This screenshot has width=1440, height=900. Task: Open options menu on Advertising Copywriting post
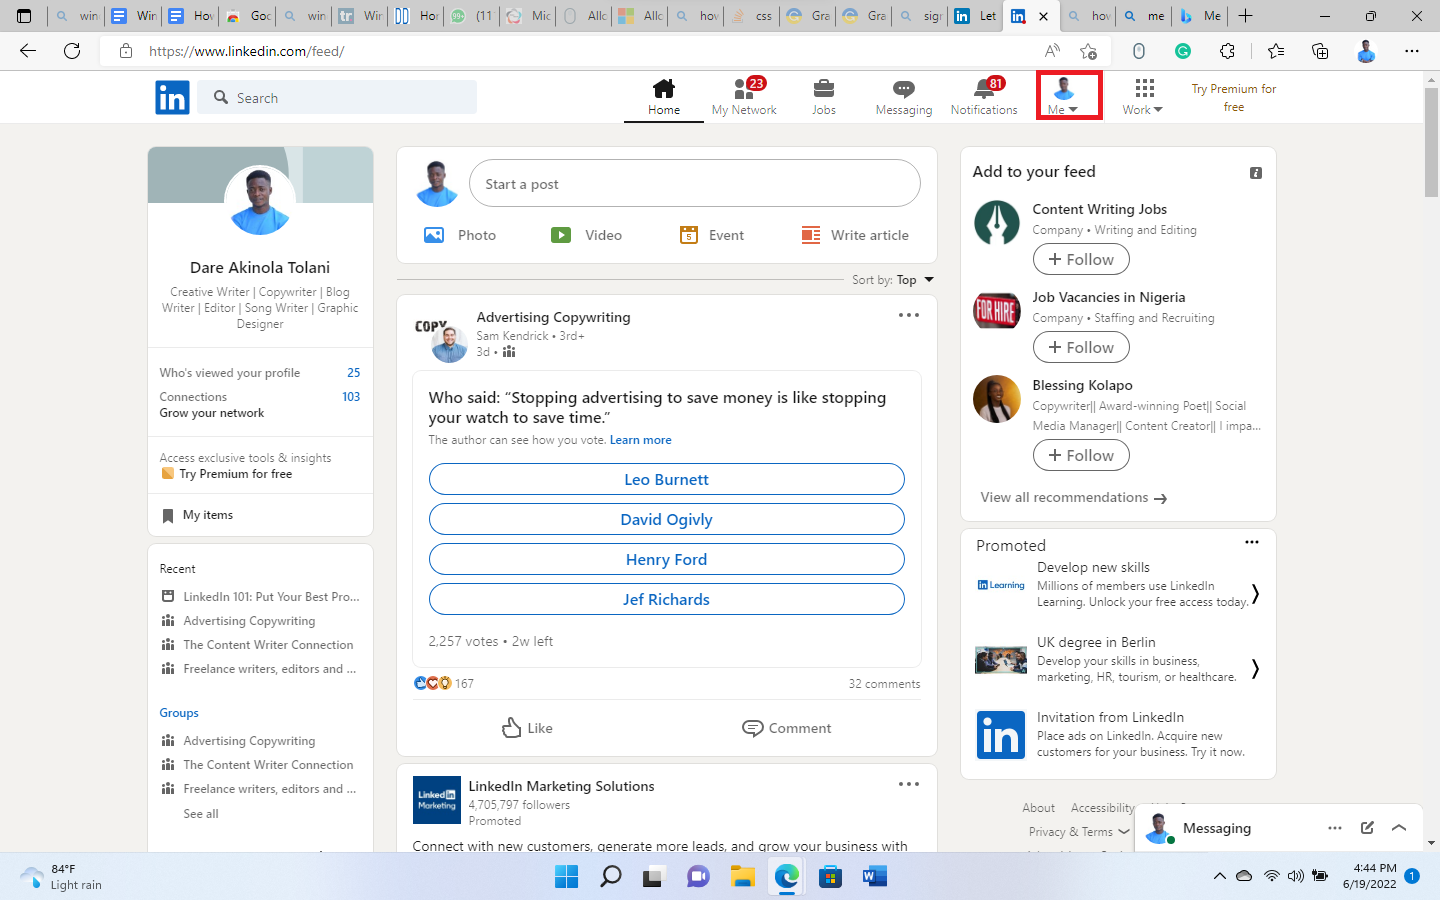click(908, 315)
